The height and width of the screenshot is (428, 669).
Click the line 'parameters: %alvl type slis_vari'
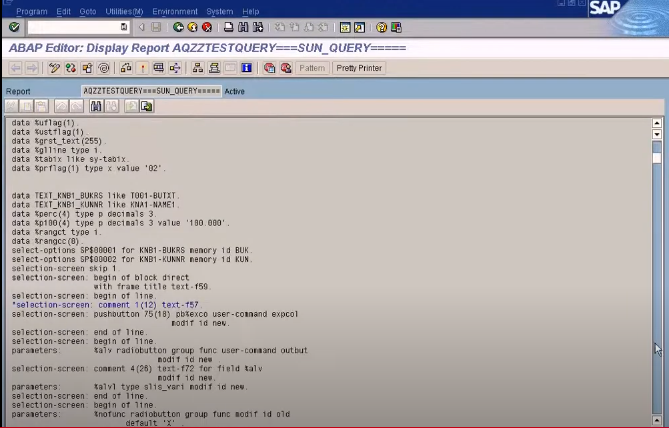[130, 387]
